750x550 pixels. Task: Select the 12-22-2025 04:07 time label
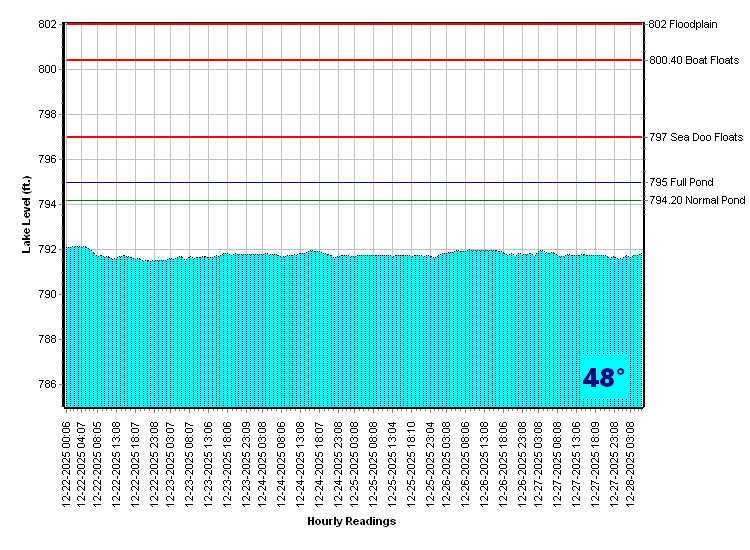[82, 462]
